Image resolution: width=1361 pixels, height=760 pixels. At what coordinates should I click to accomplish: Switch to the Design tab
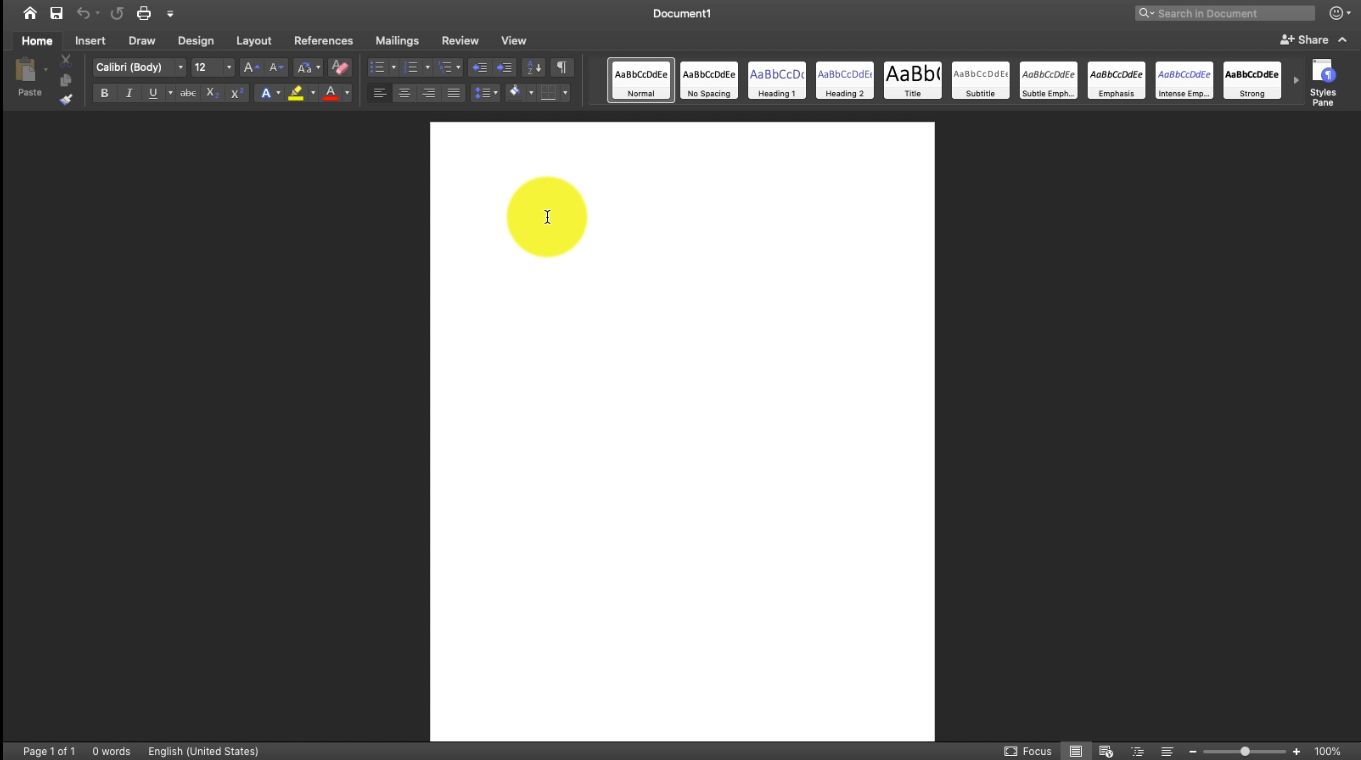(196, 40)
